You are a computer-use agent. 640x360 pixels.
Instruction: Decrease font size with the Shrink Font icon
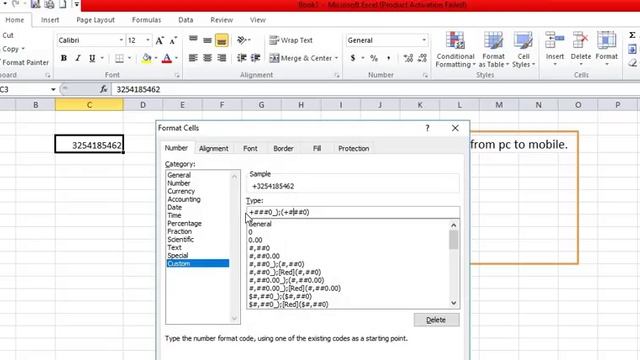click(x=173, y=40)
